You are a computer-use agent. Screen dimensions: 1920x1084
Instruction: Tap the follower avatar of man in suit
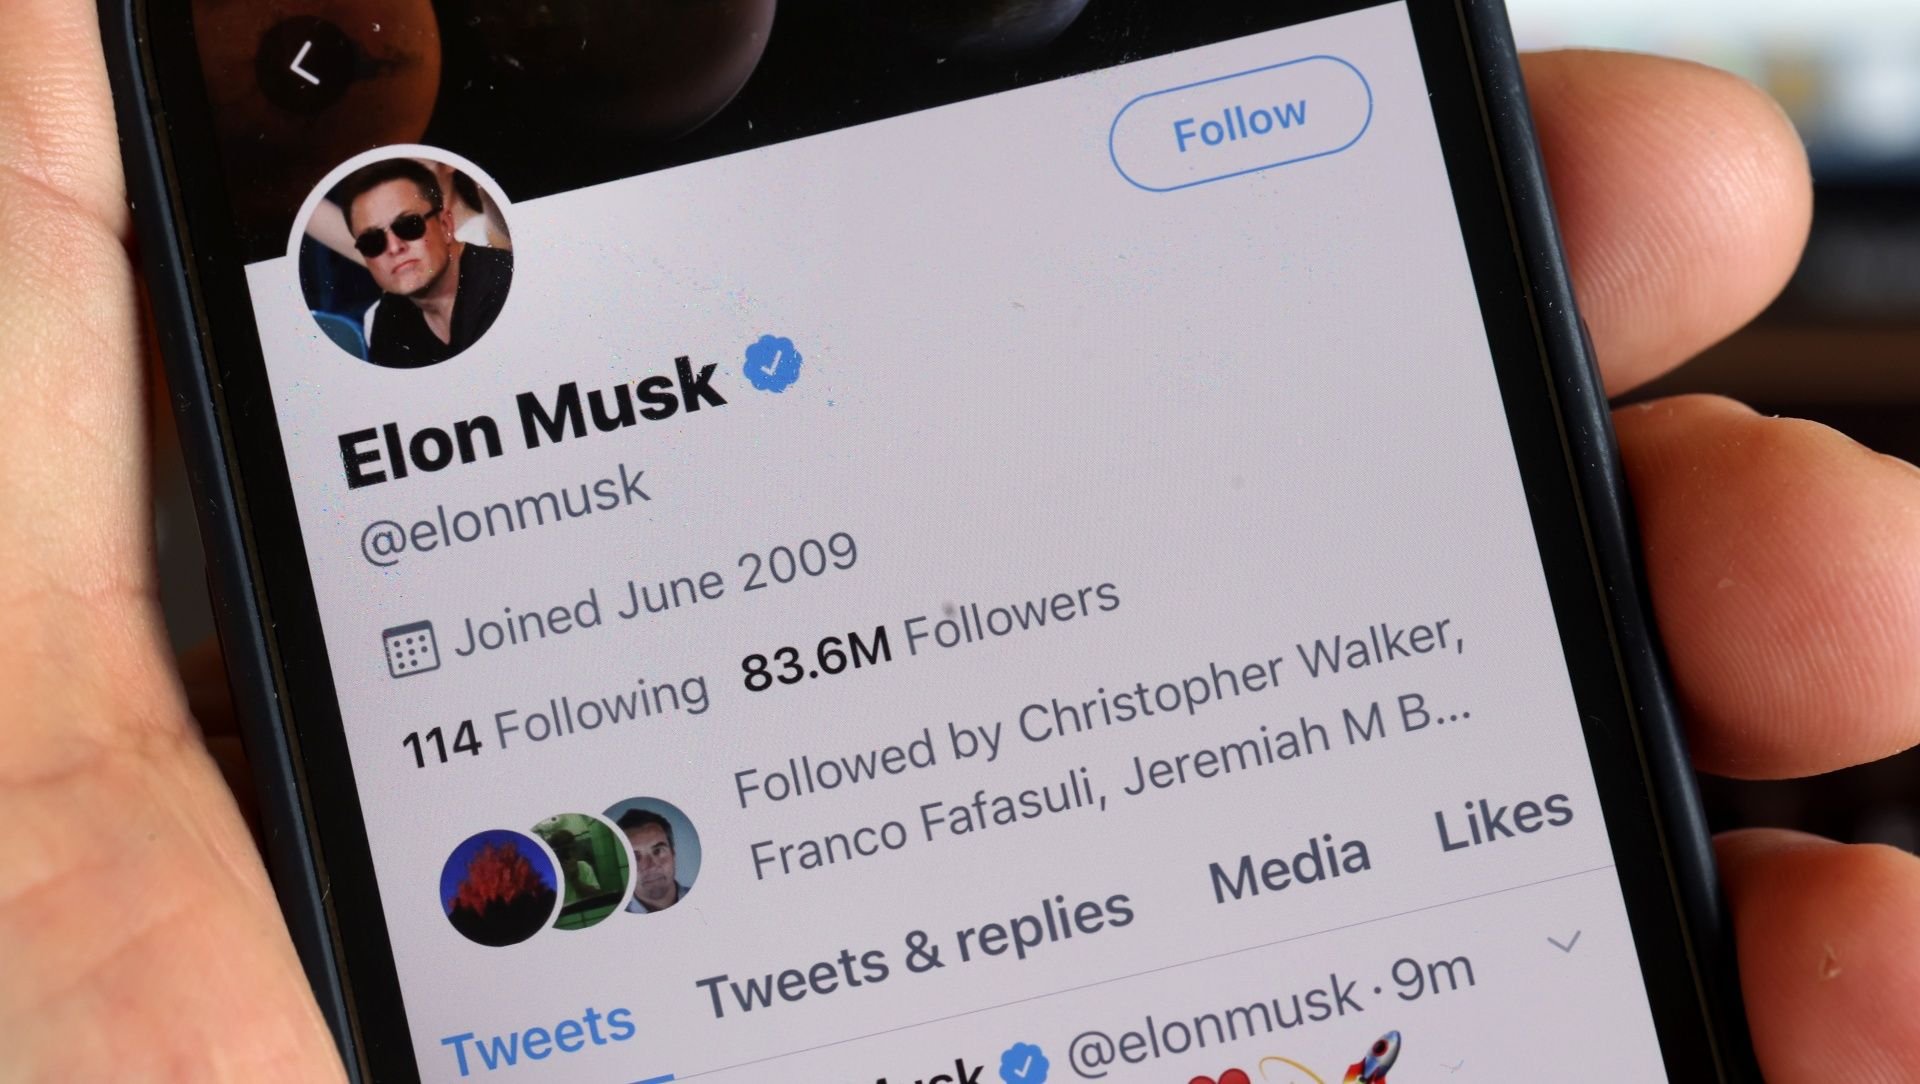[x=655, y=855]
